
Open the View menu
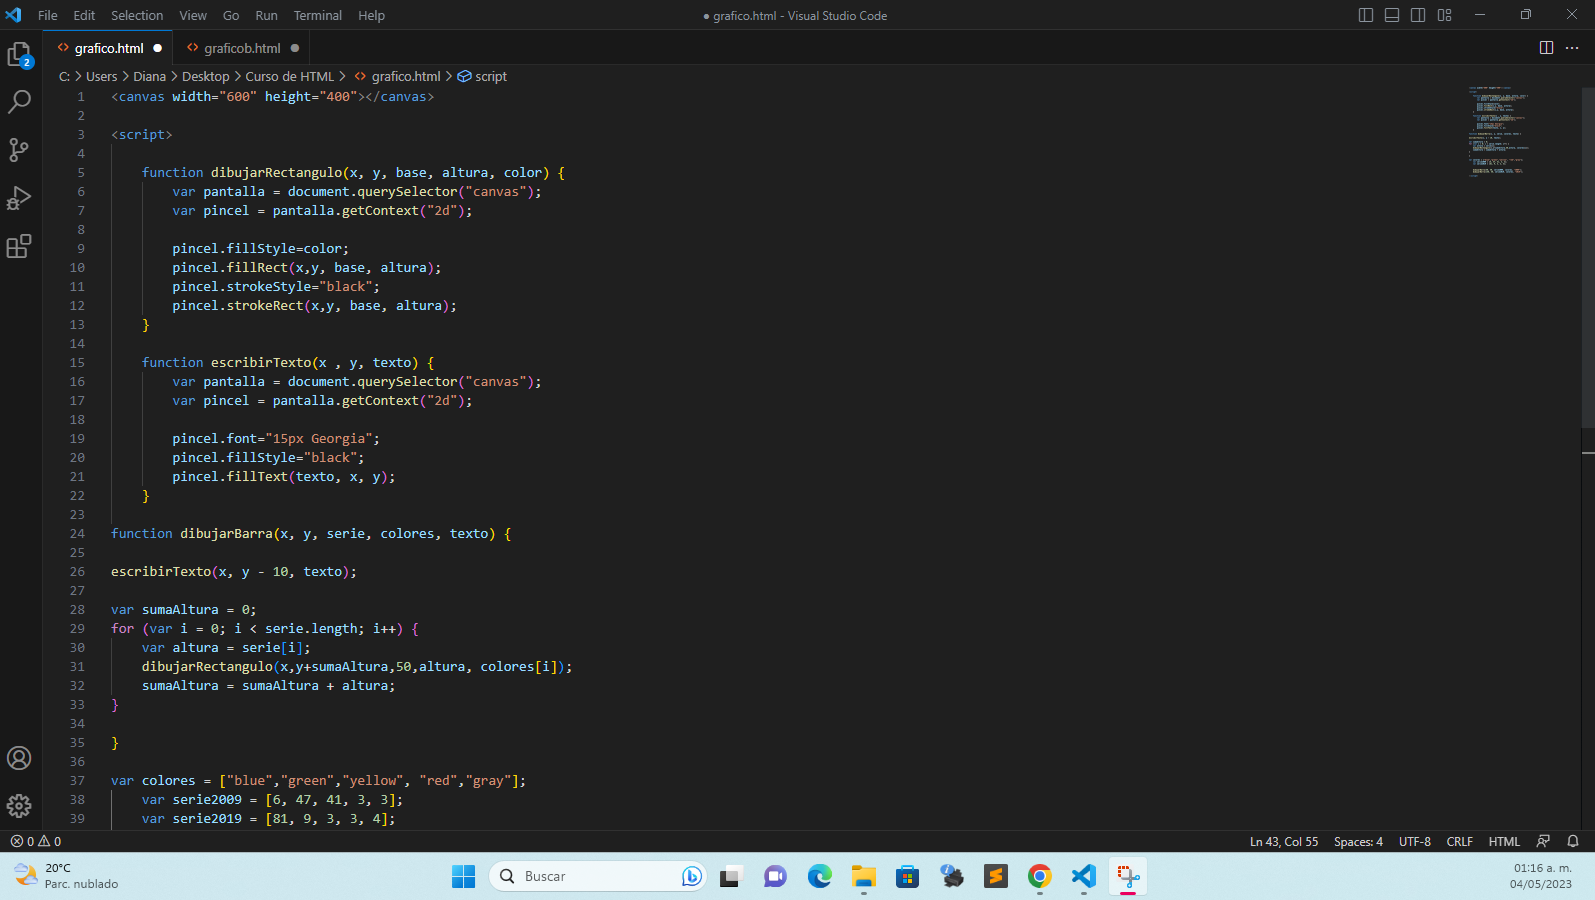(193, 15)
